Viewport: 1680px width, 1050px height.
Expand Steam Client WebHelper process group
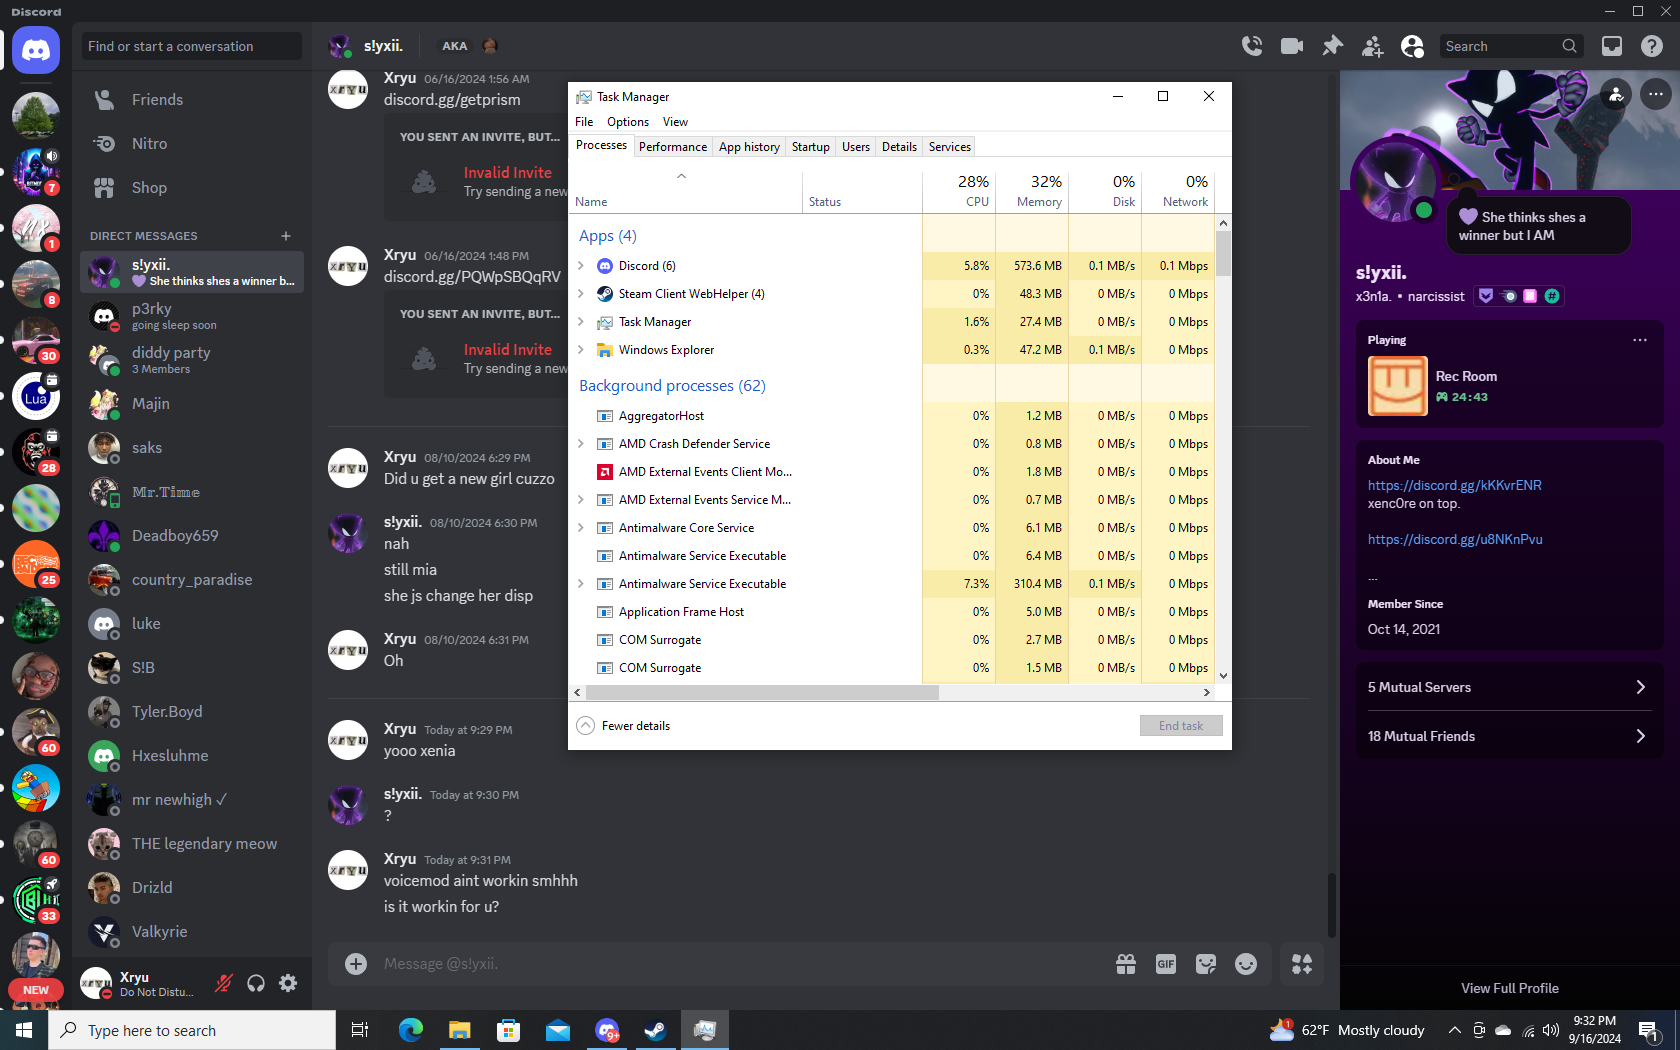coord(581,294)
